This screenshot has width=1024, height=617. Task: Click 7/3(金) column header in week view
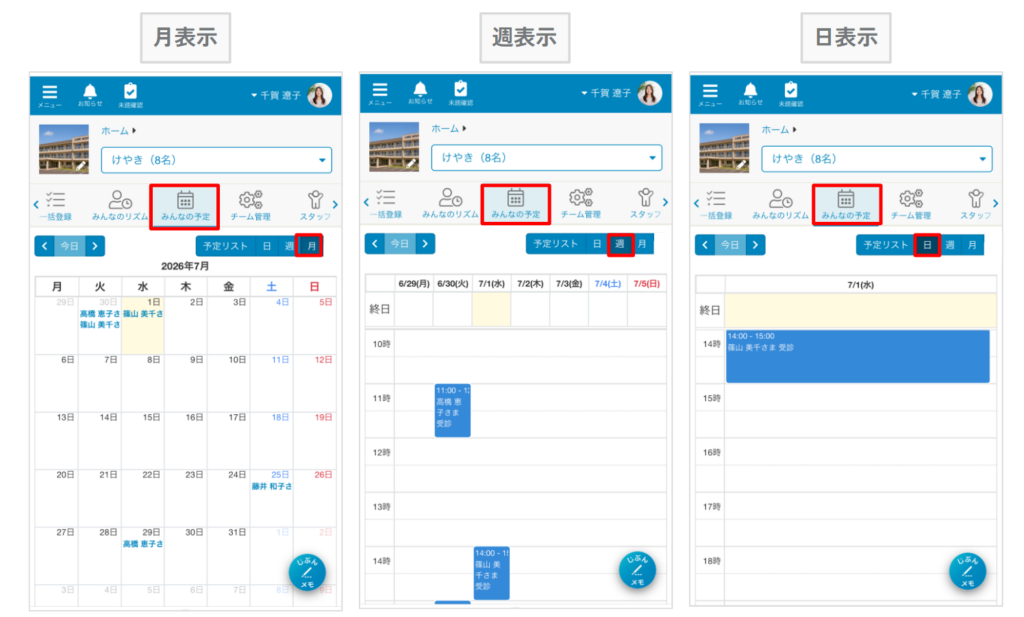[569, 283]
